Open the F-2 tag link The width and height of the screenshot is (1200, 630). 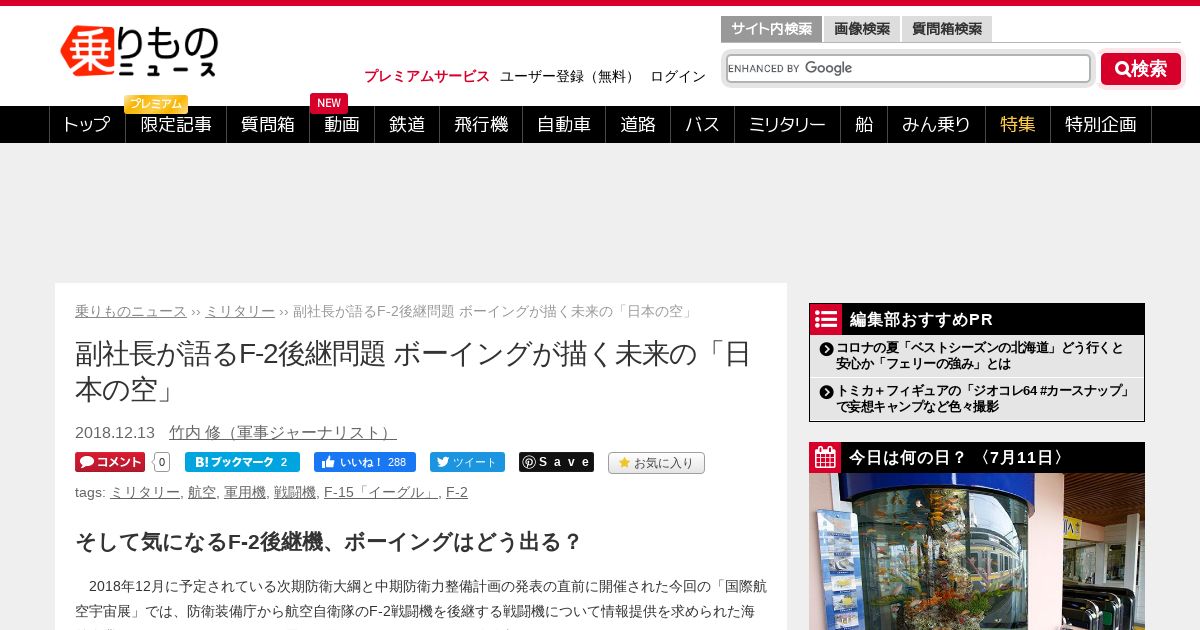click(457, 492)
